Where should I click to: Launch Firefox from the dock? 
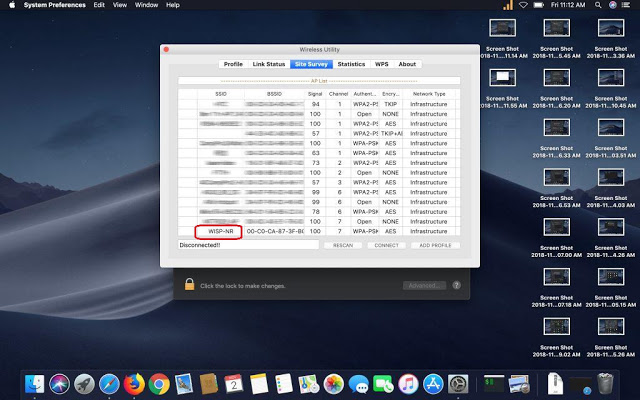tap(134, 383)
